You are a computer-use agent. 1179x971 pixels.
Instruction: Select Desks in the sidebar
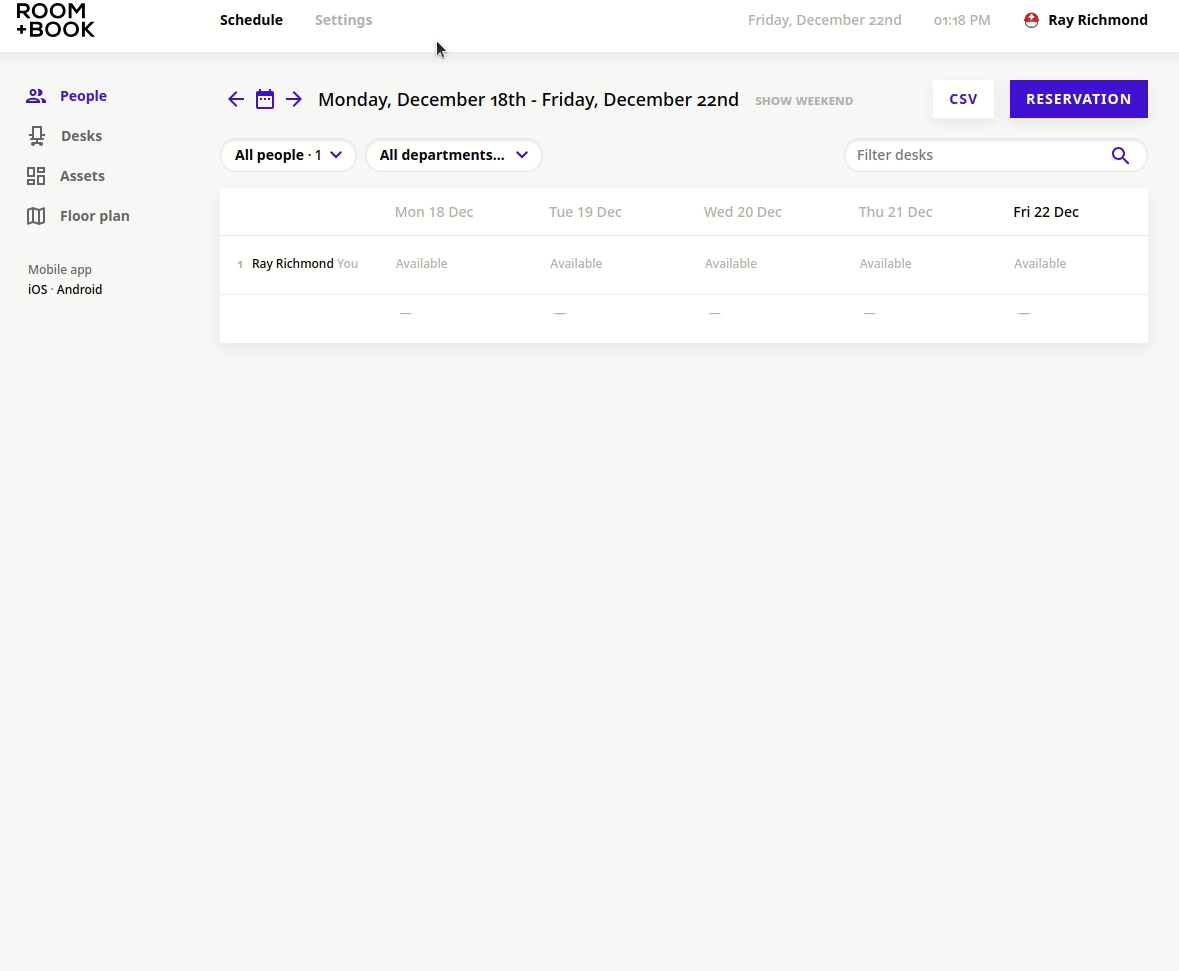coord(81,136)
